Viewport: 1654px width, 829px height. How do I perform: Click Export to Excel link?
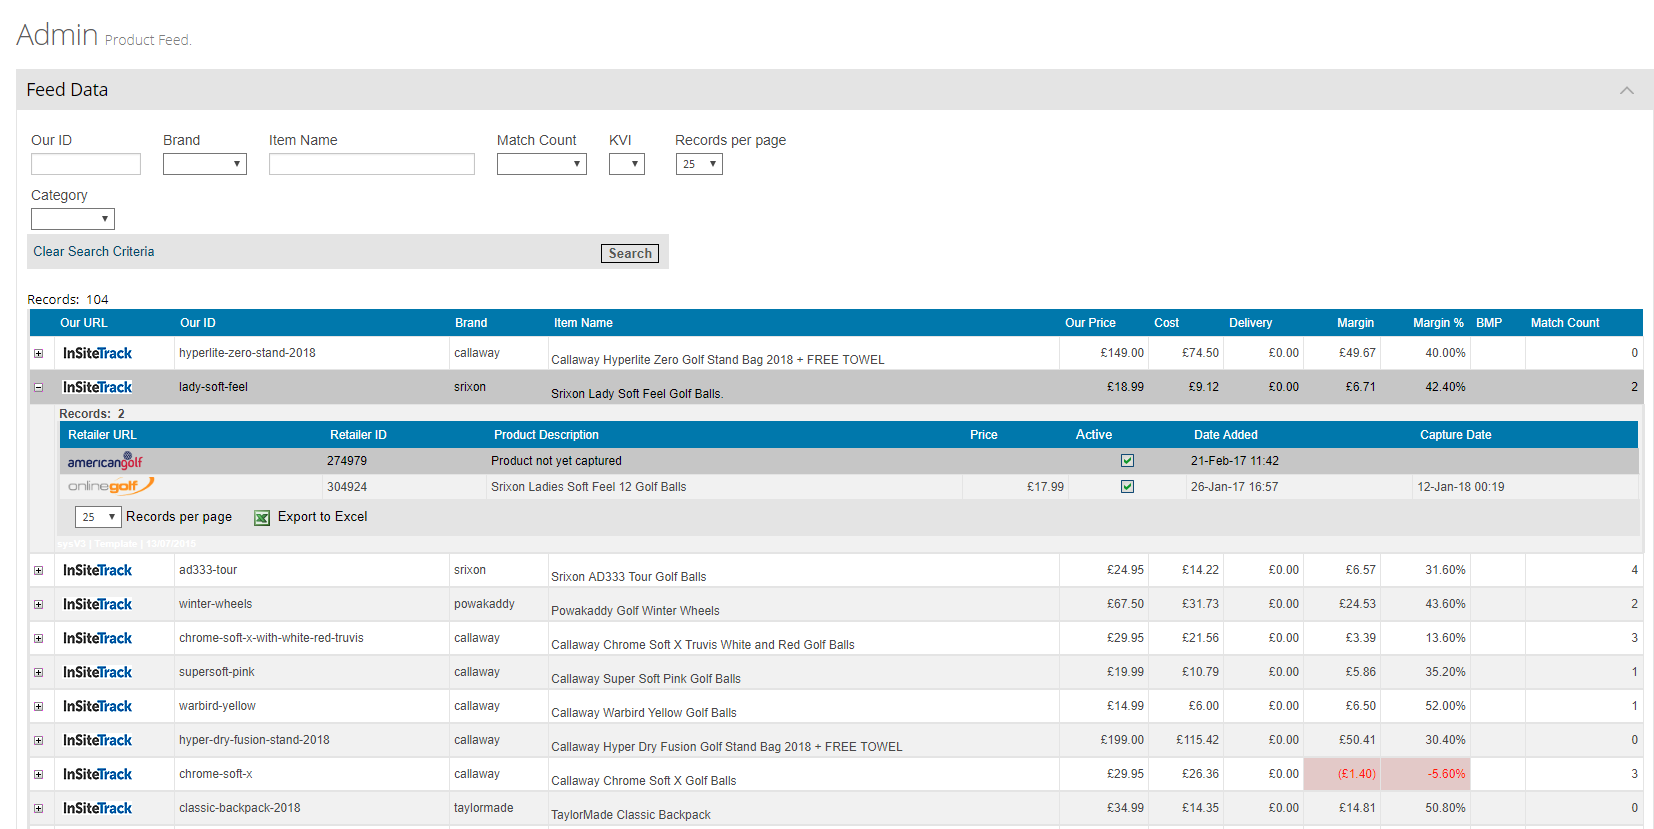coord(322,517)
